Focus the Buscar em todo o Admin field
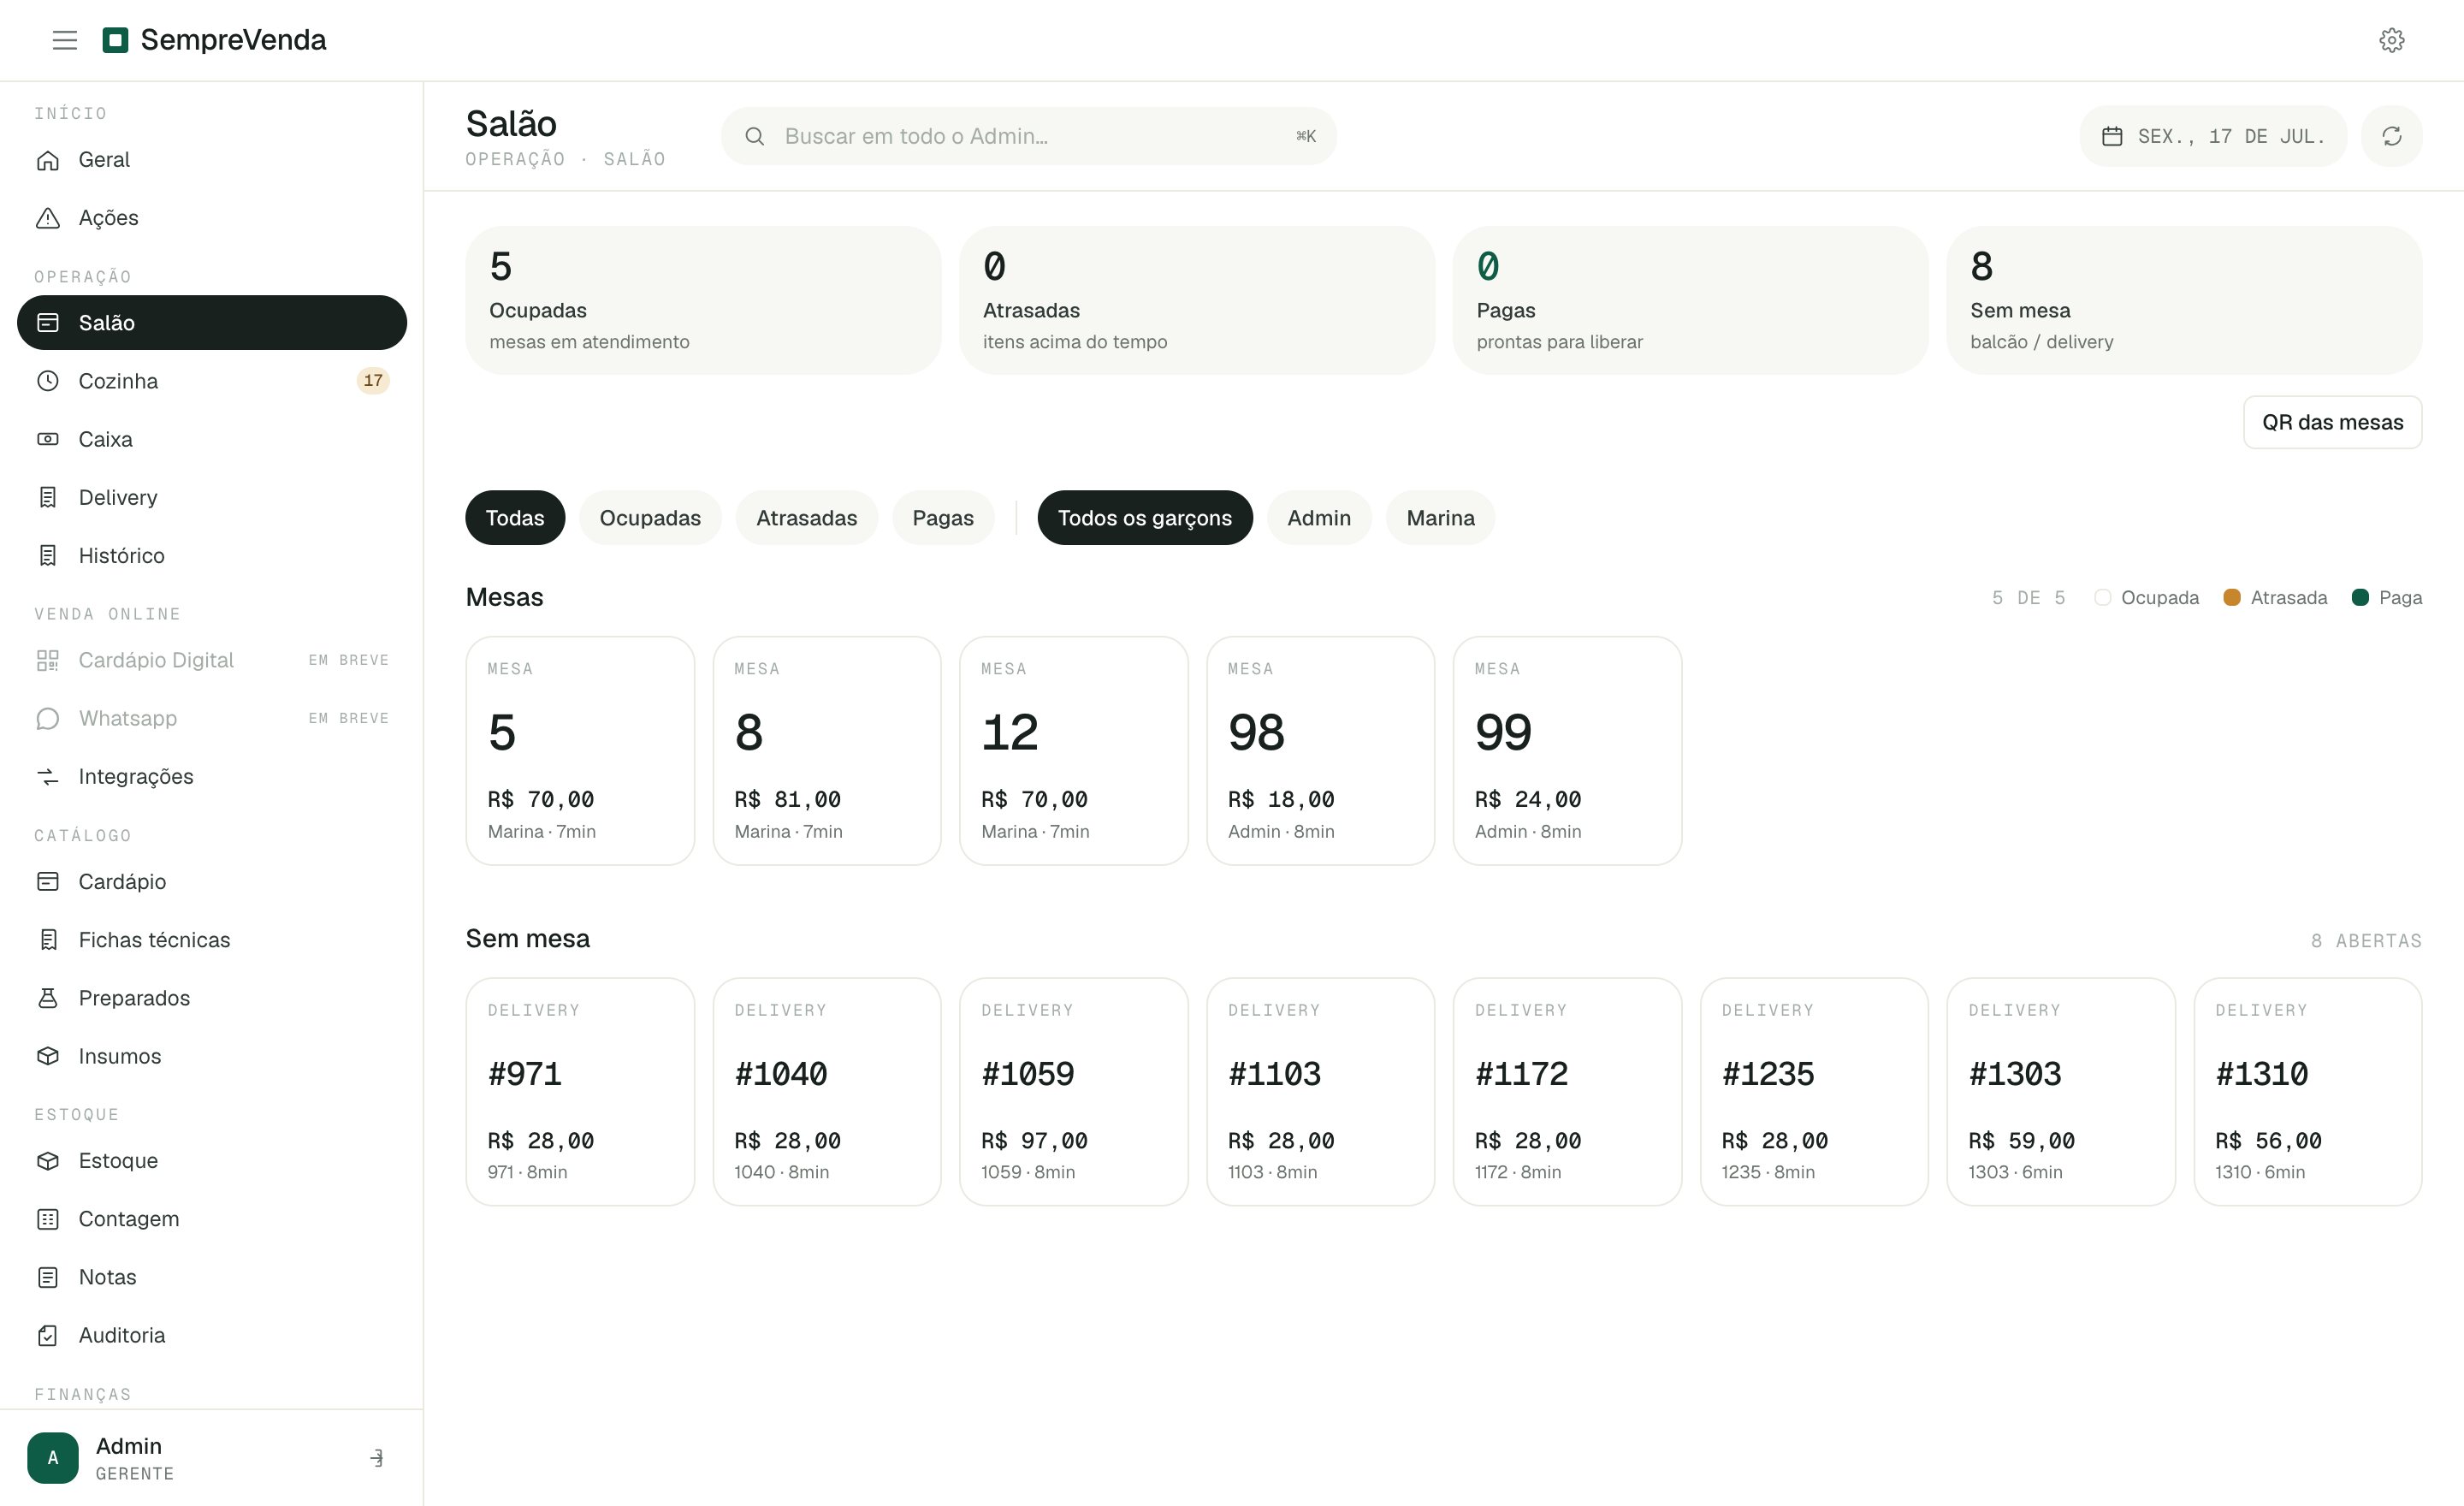Screen dimensions: 2464x1506 [1028, 136]
